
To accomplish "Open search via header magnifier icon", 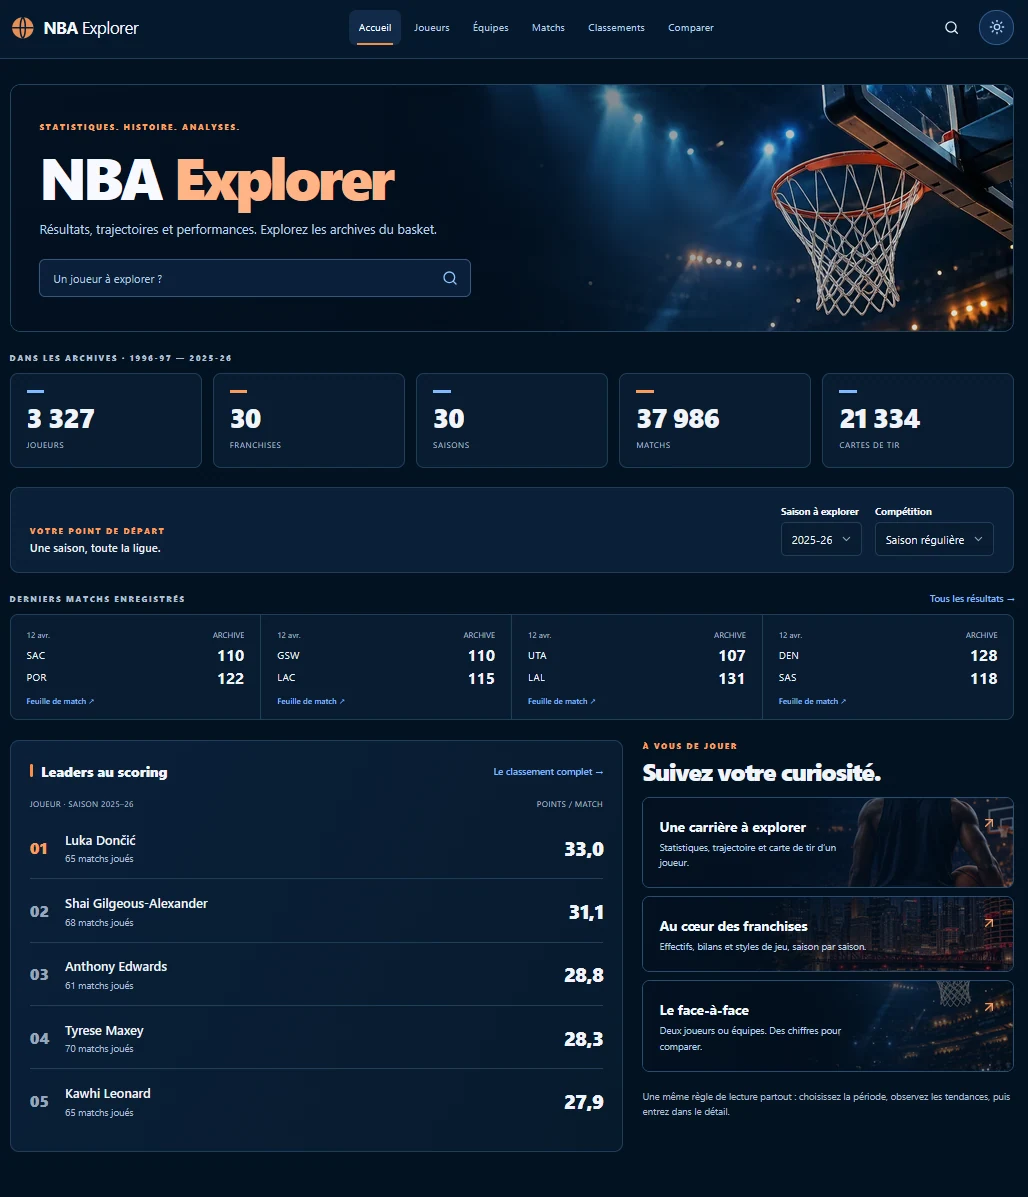I will 951,27.
